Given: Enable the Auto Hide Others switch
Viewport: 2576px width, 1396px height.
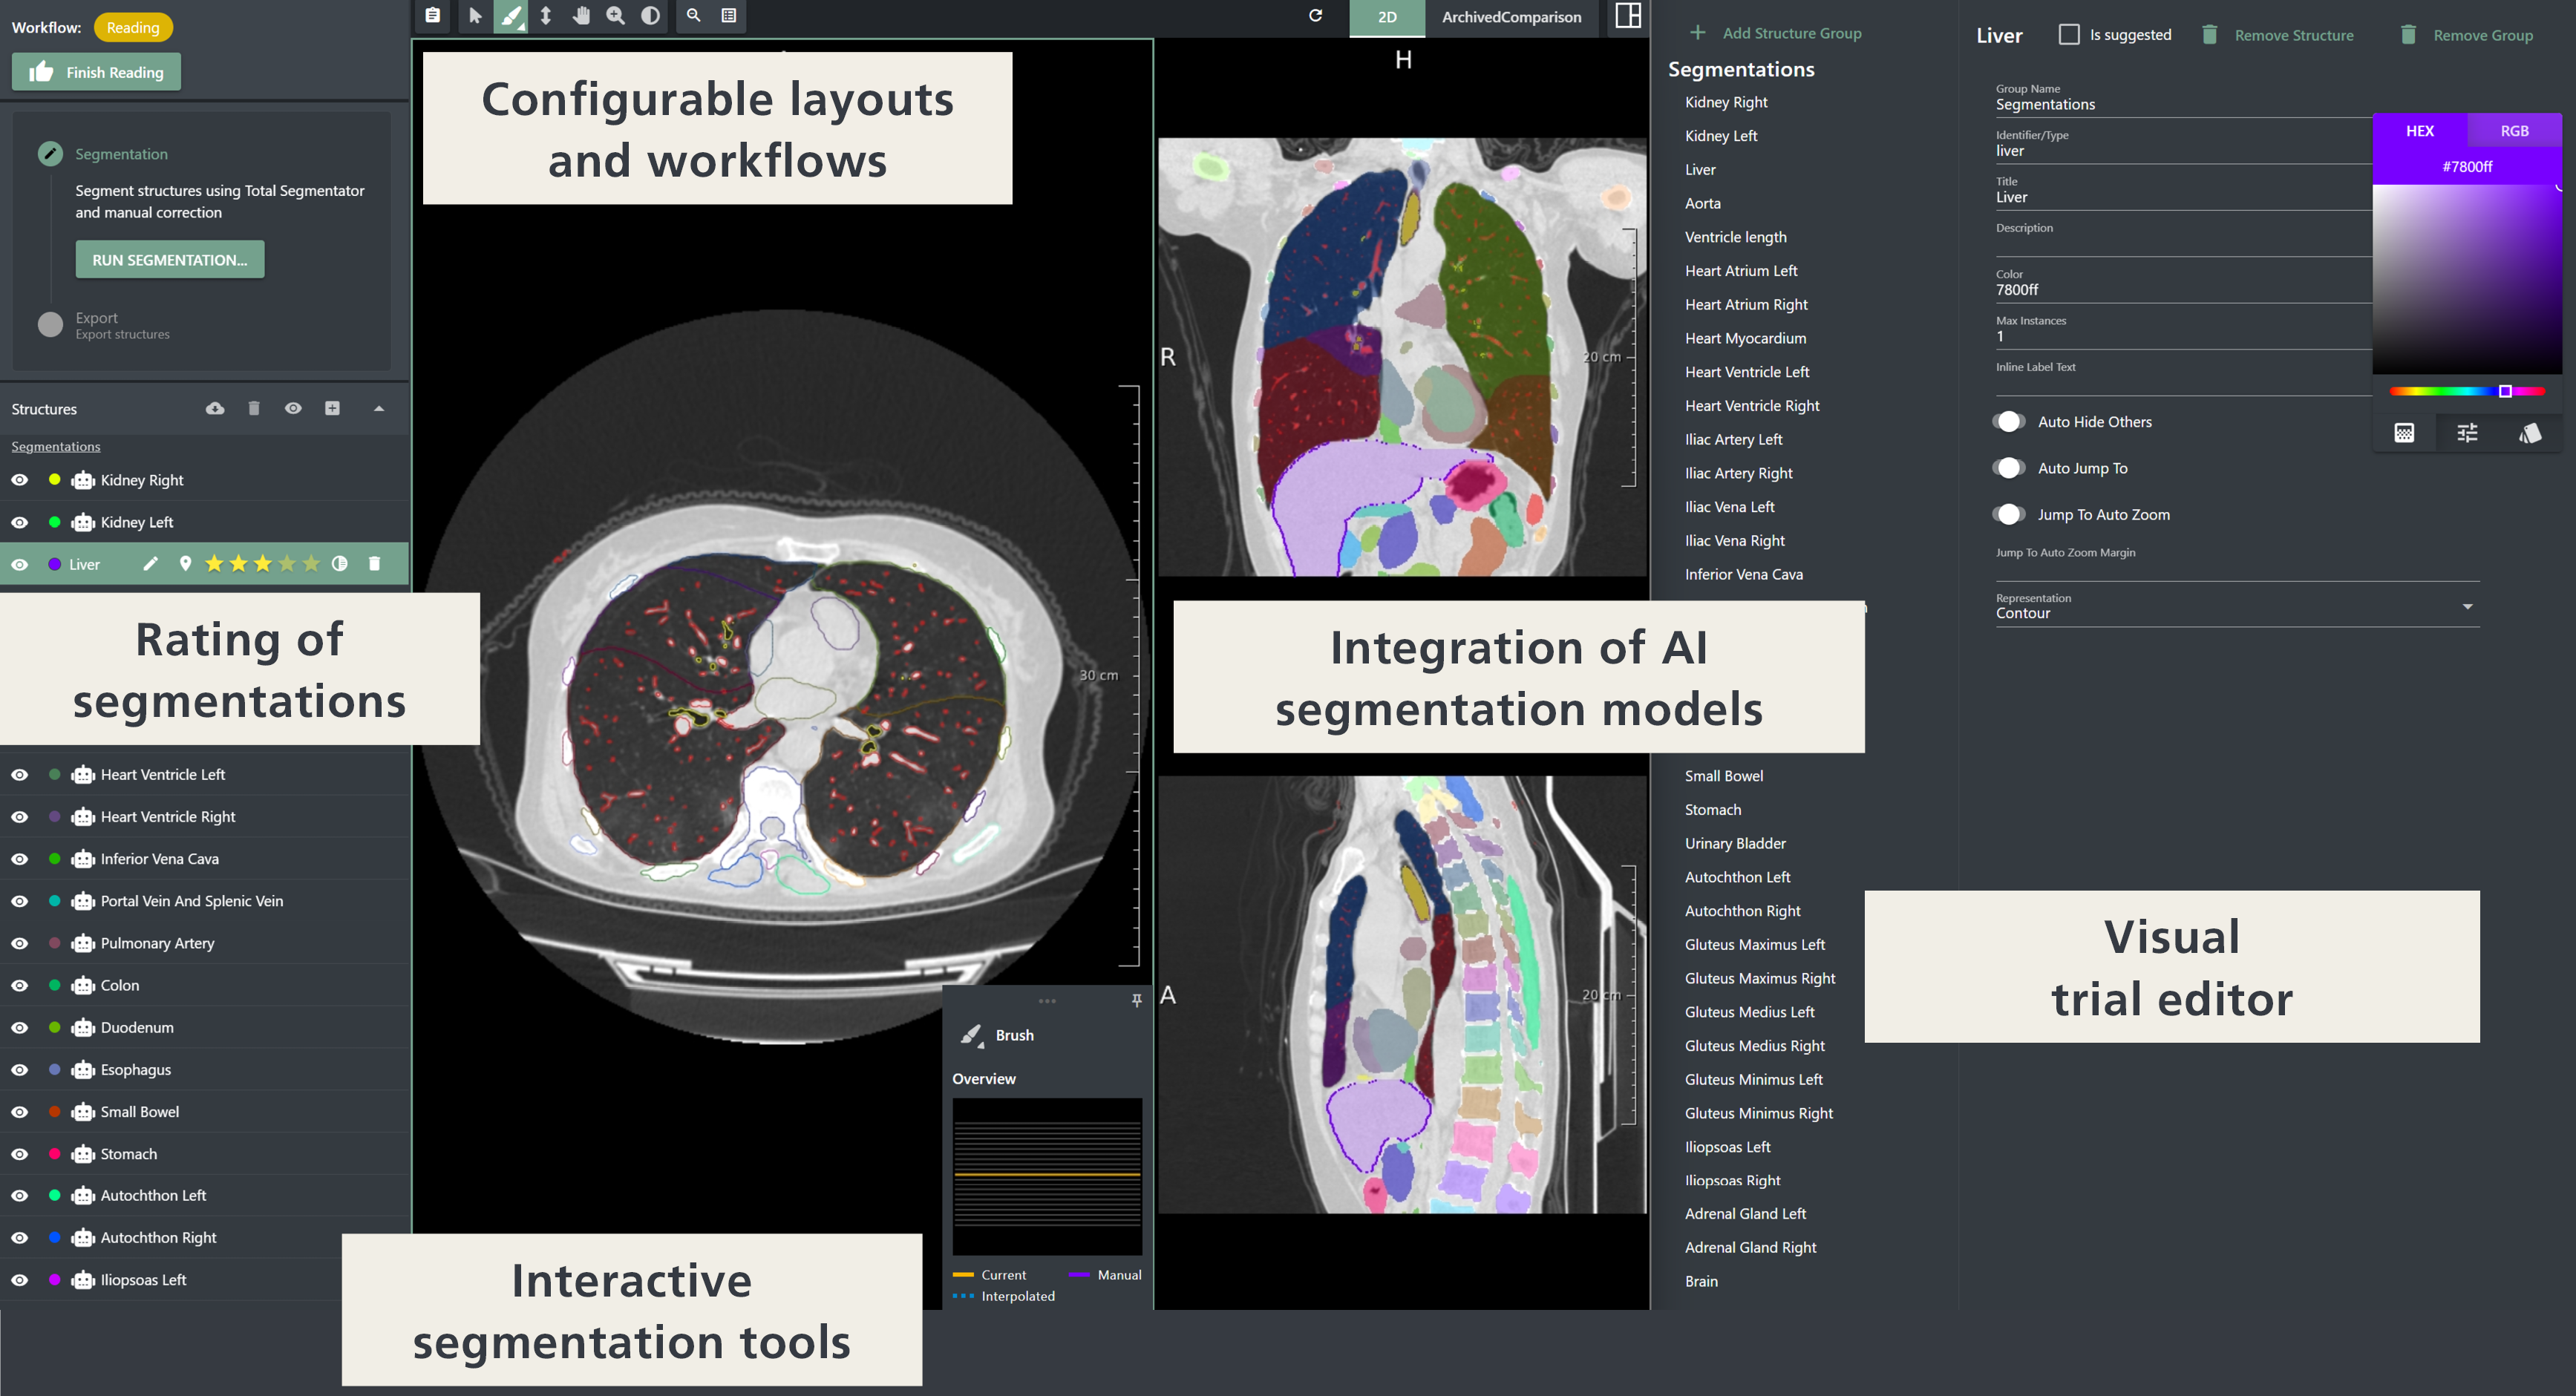Looking at the screenshot, I should (x=2009, y=422).
